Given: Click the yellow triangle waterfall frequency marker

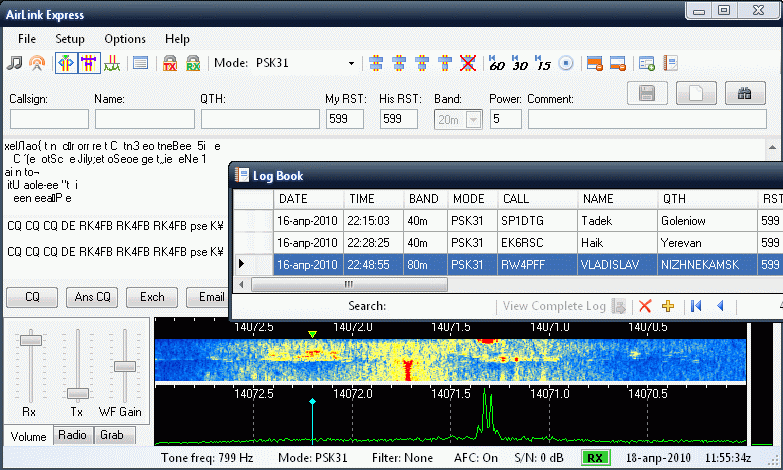Looking at the screenshot, I should click(312, 334).
